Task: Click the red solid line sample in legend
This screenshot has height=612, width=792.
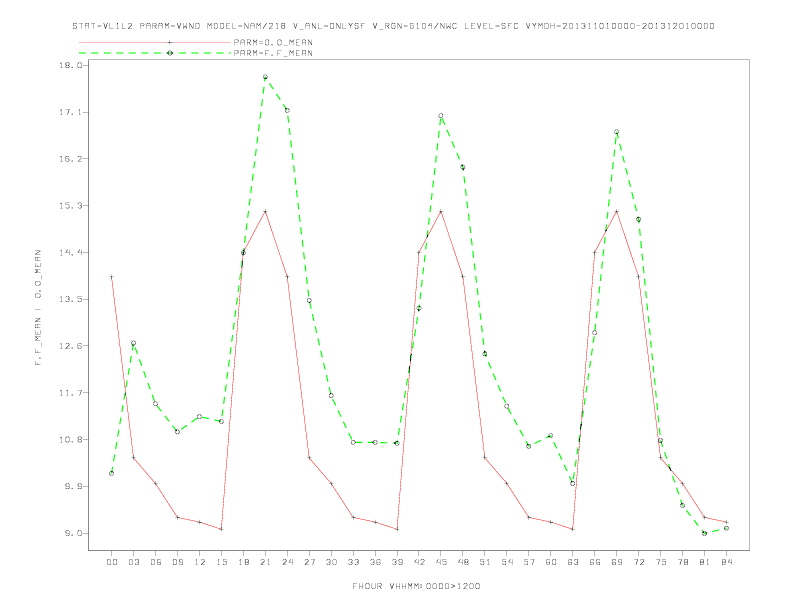Action: [155, 42]
